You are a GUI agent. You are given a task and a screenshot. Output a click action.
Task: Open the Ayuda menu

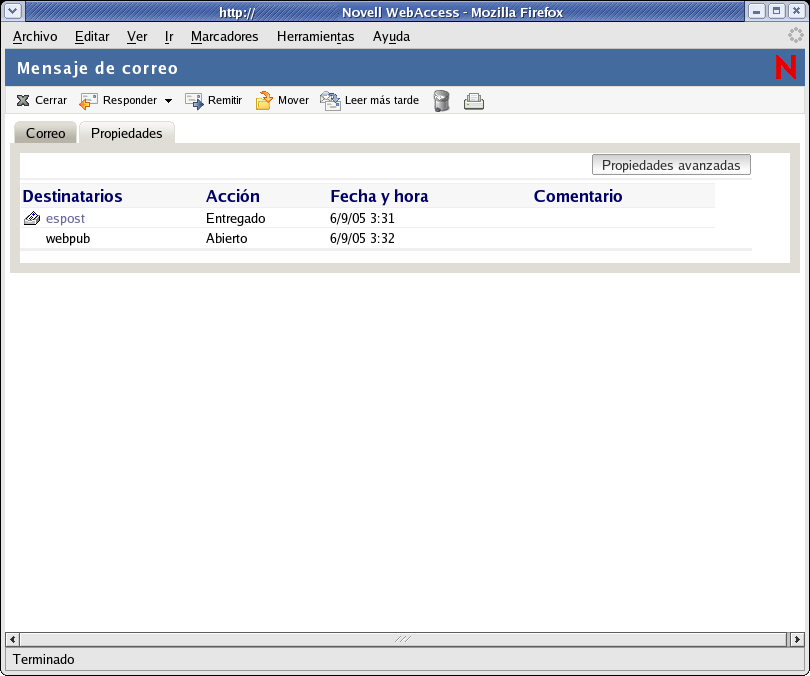click(x=392, y=37)
